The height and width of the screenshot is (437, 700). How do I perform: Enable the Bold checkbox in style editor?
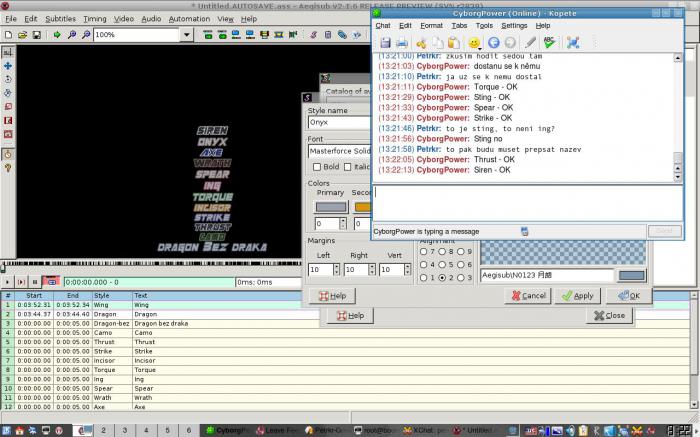click(x=317, y=167)
